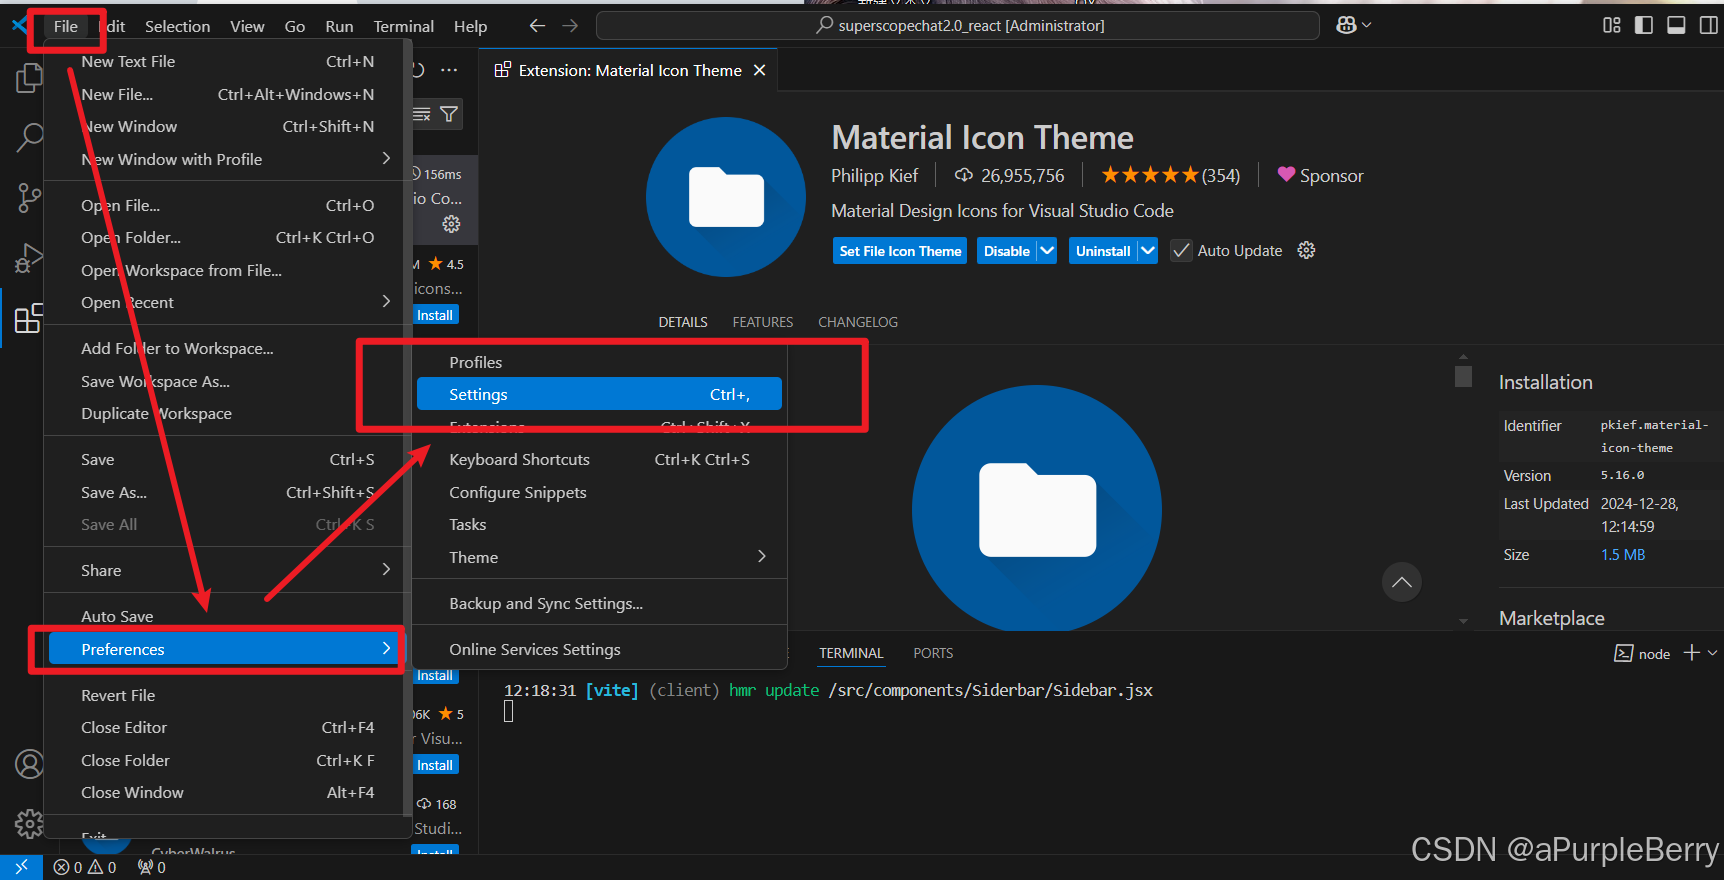Click the scroll-to-top arrow circle button
The image size is (1724, 880).
click(x=1402, y=582)
